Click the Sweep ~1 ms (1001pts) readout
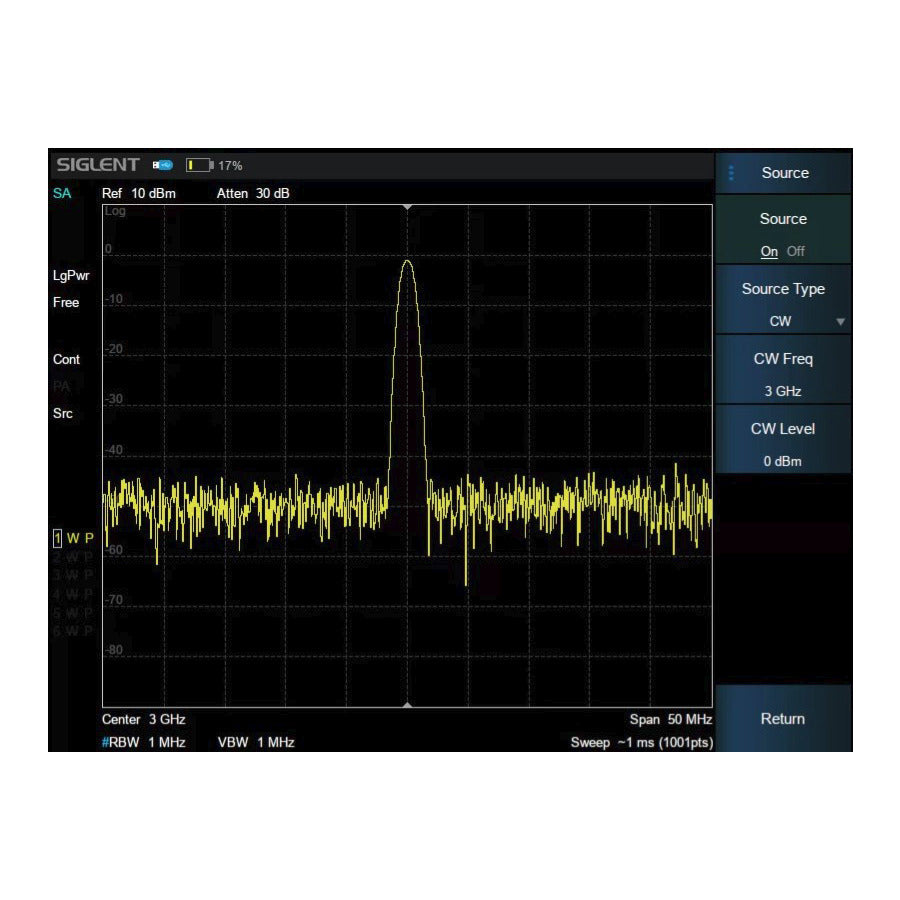Image resolution: width=900 pixels, height=900 pixels. pos(642,743)
